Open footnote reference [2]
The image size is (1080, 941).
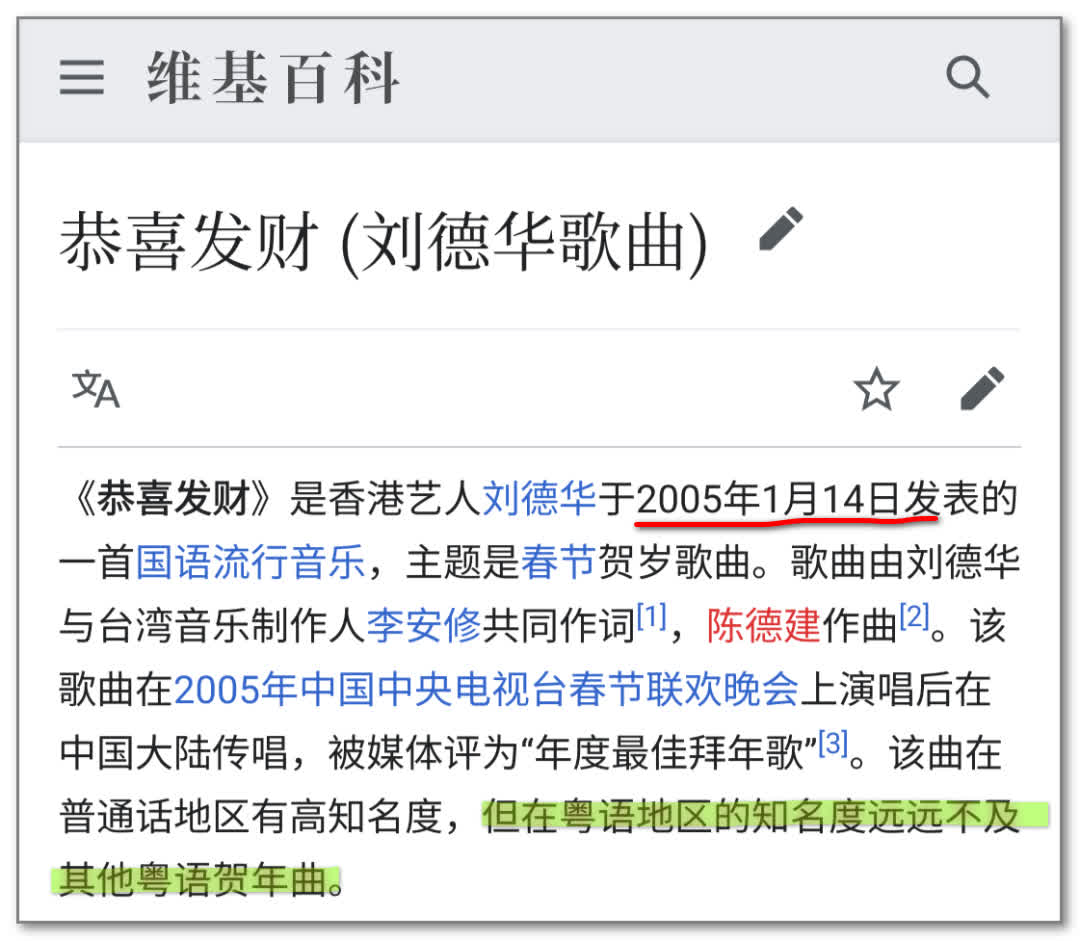913,618
